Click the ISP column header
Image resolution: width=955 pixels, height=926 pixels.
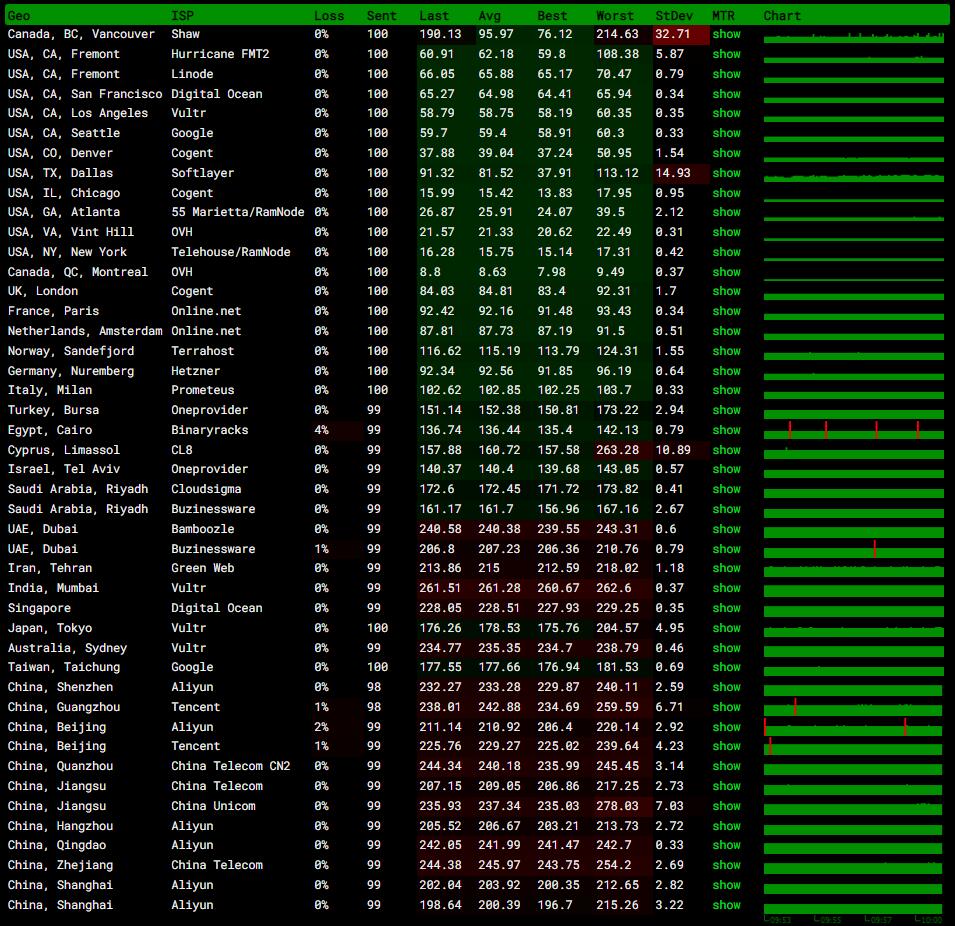coord(182,16)
